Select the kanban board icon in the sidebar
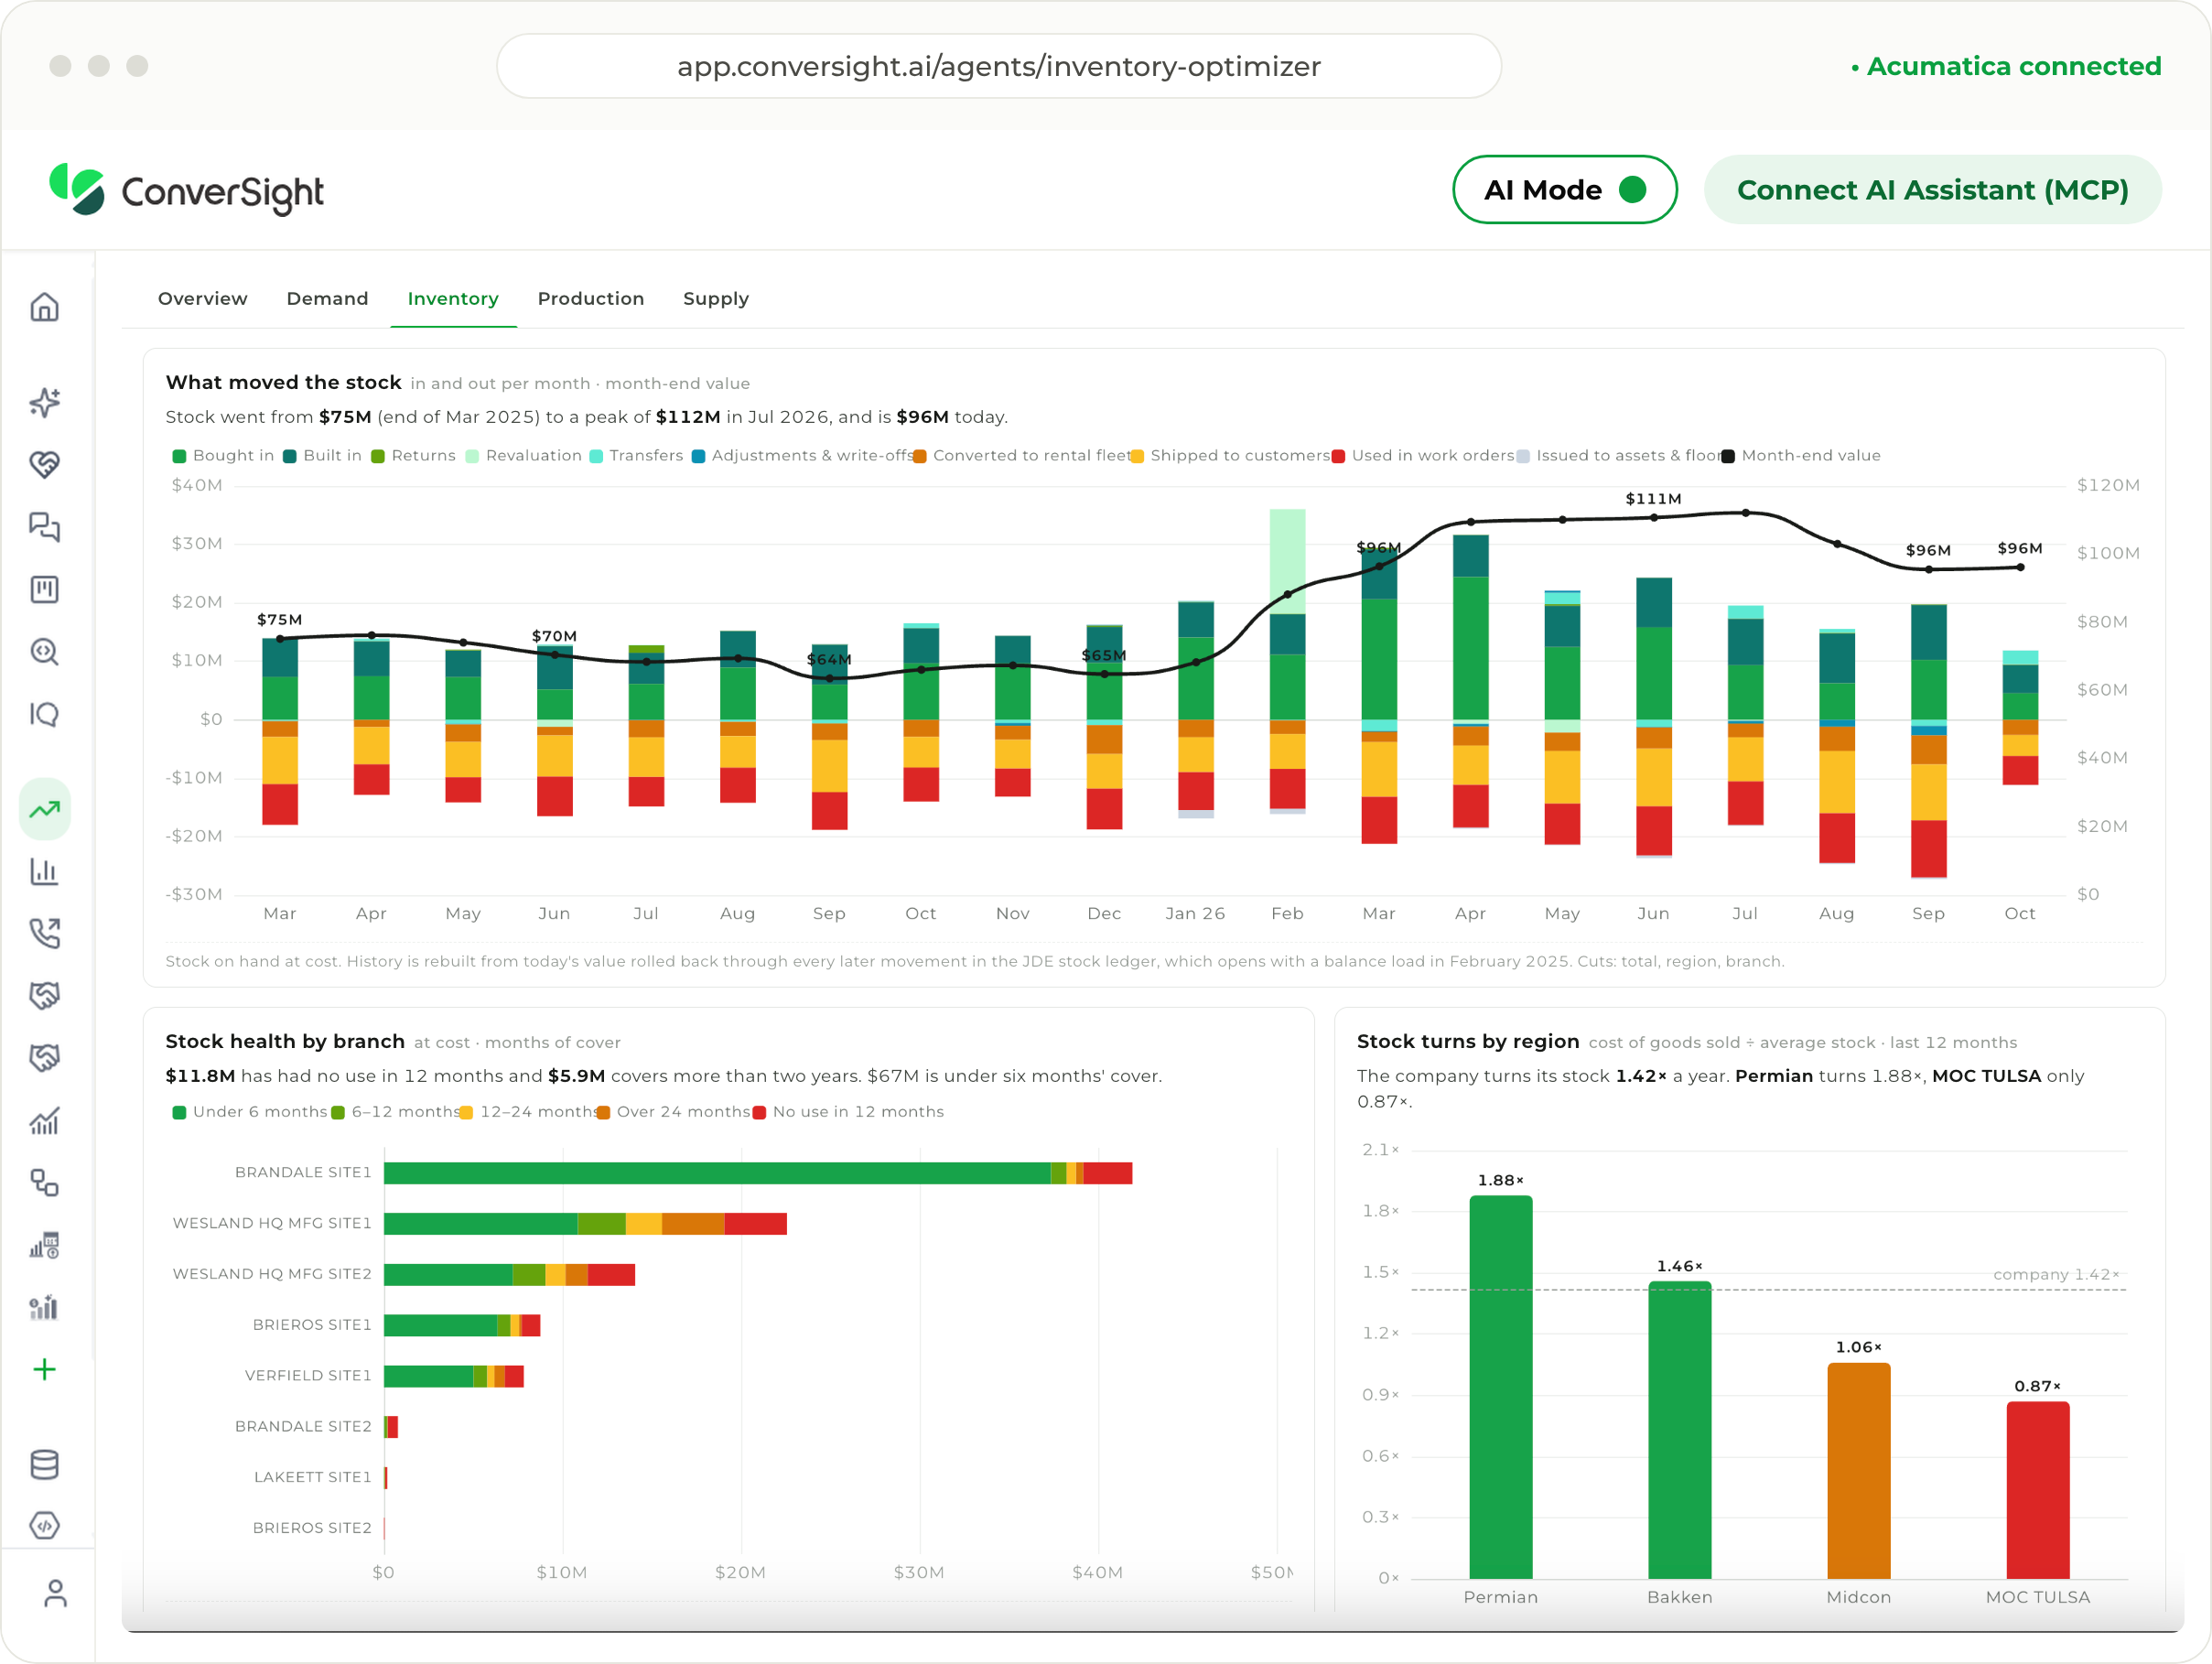 click(x=44, y=589)
